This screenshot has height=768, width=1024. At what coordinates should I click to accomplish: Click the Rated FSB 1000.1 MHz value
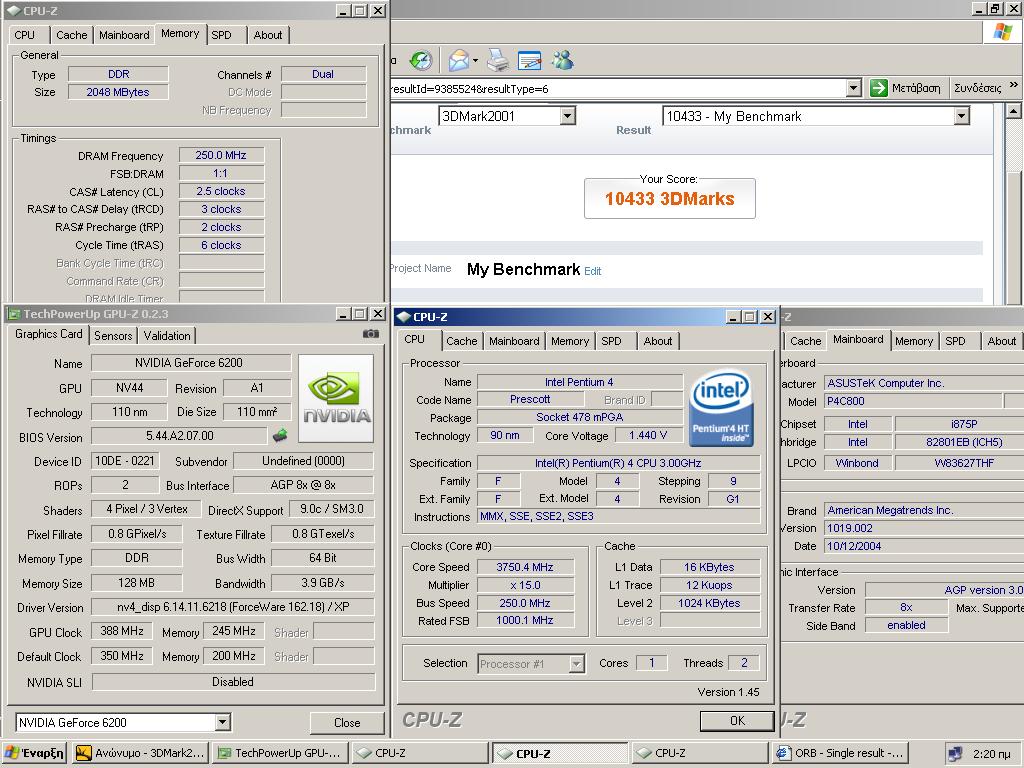(525, 620)
